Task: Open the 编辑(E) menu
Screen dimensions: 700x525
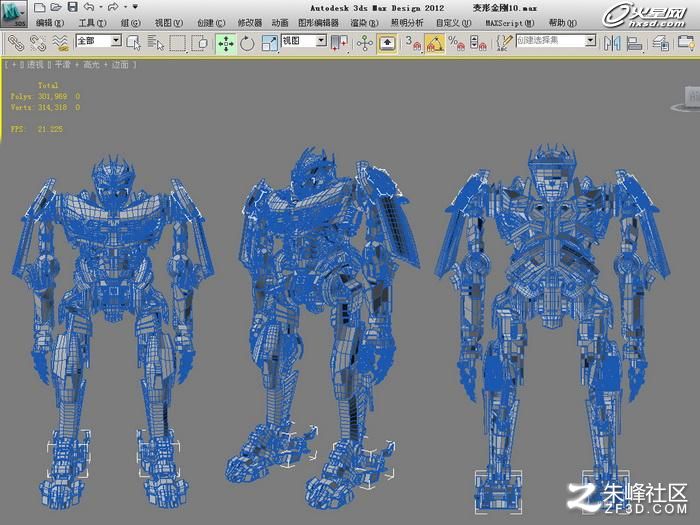Action: pyautogui.click(x=50, y=23)
